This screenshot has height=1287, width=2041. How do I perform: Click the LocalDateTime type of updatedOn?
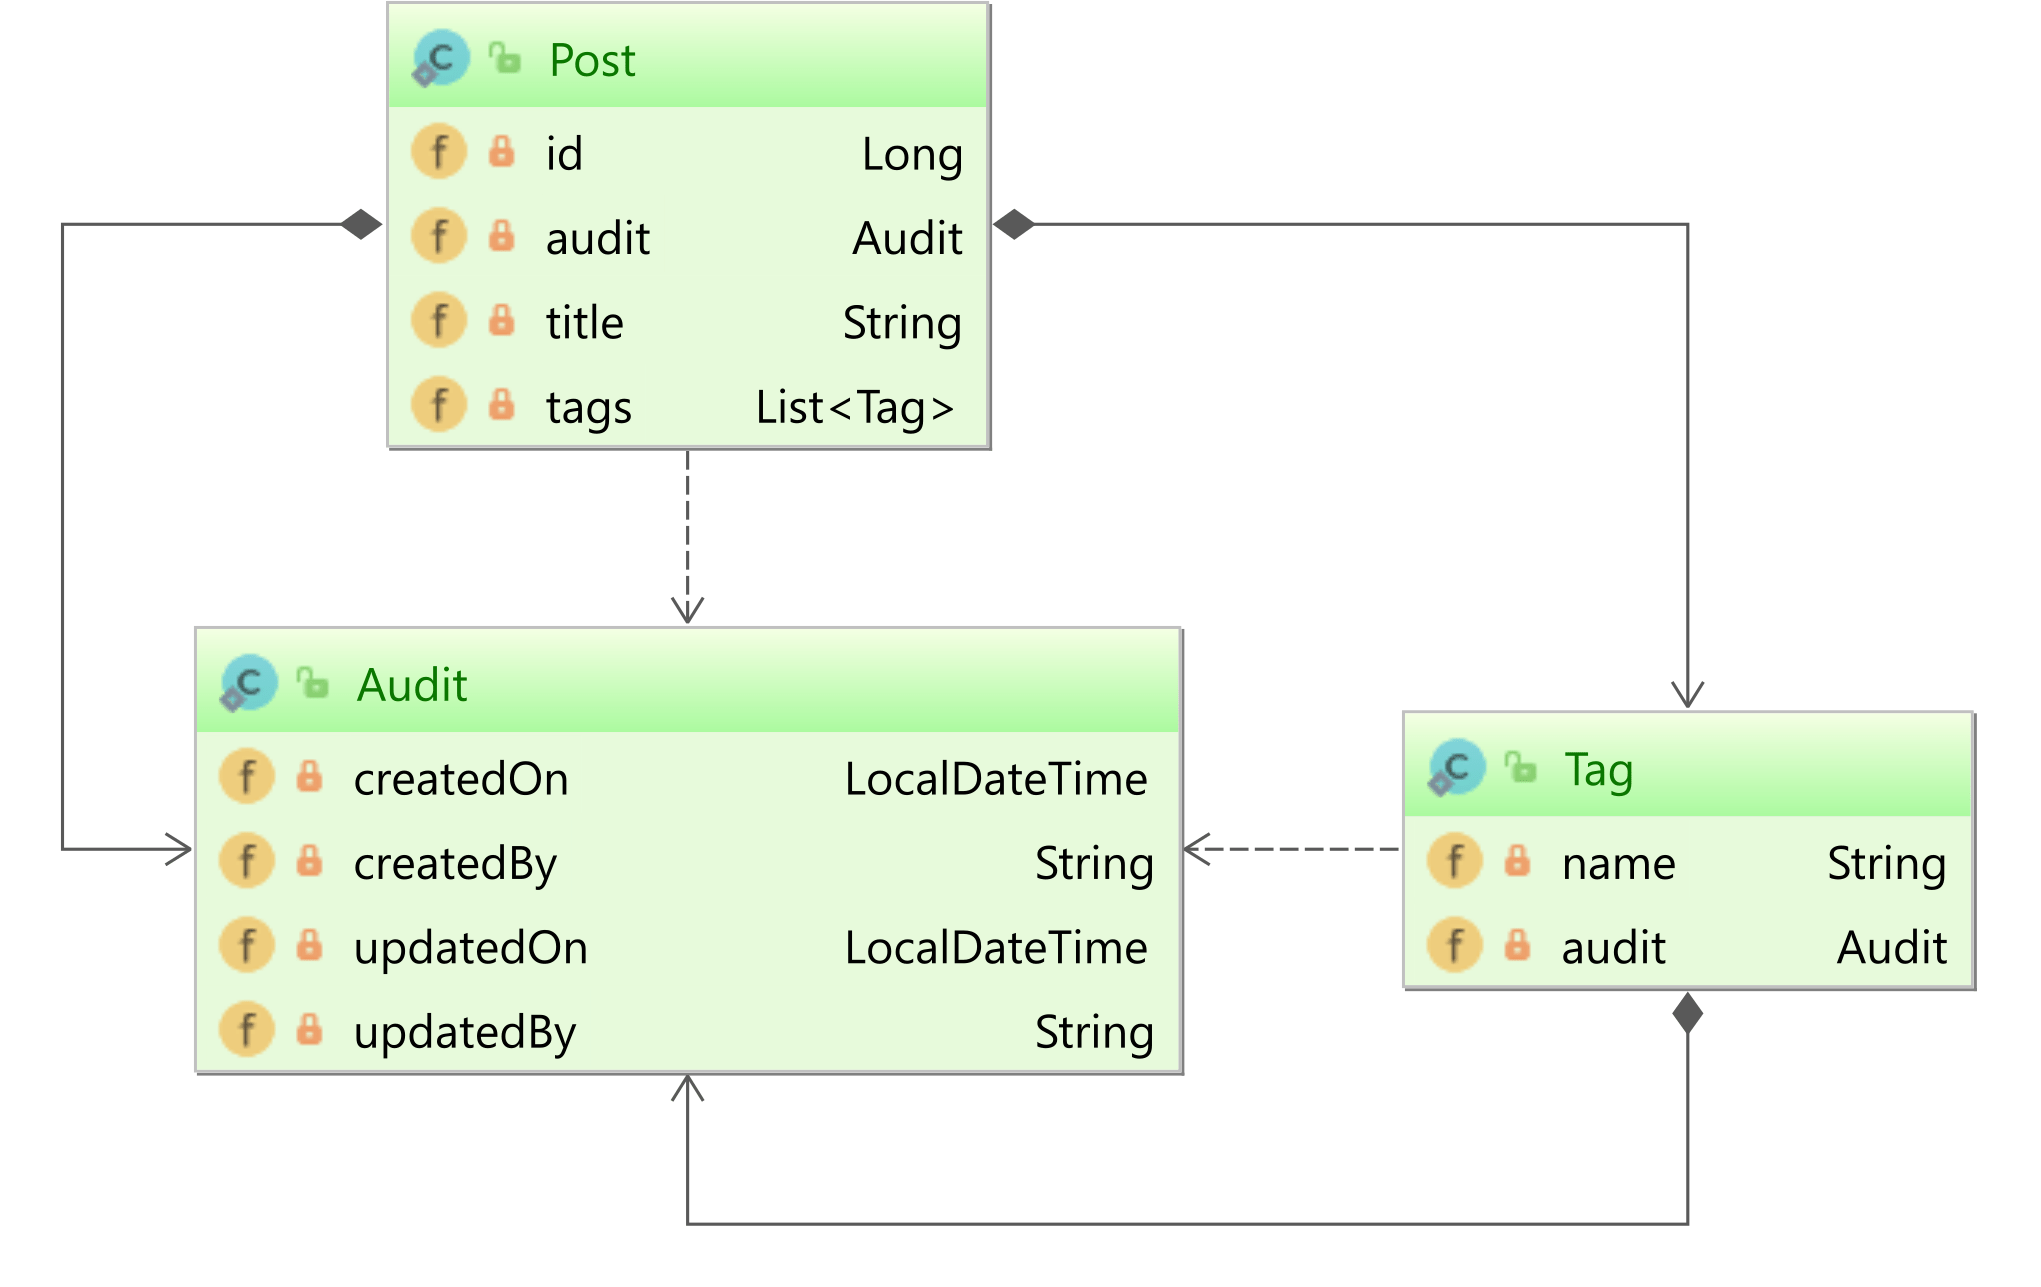click(996, 947)
